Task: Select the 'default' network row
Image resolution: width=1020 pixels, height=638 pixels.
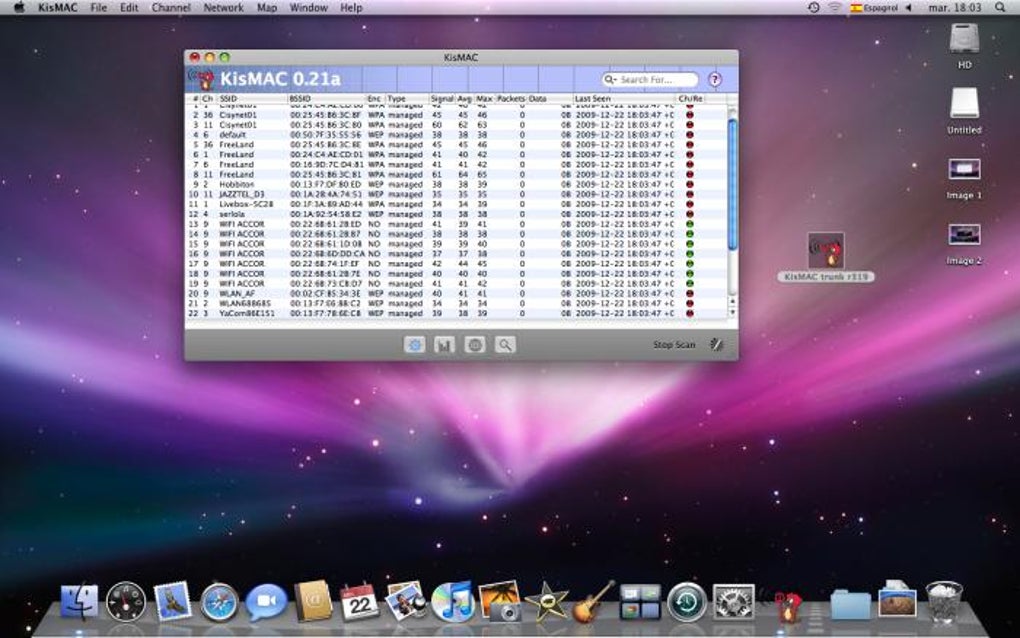Action: (x=456, y=135)
